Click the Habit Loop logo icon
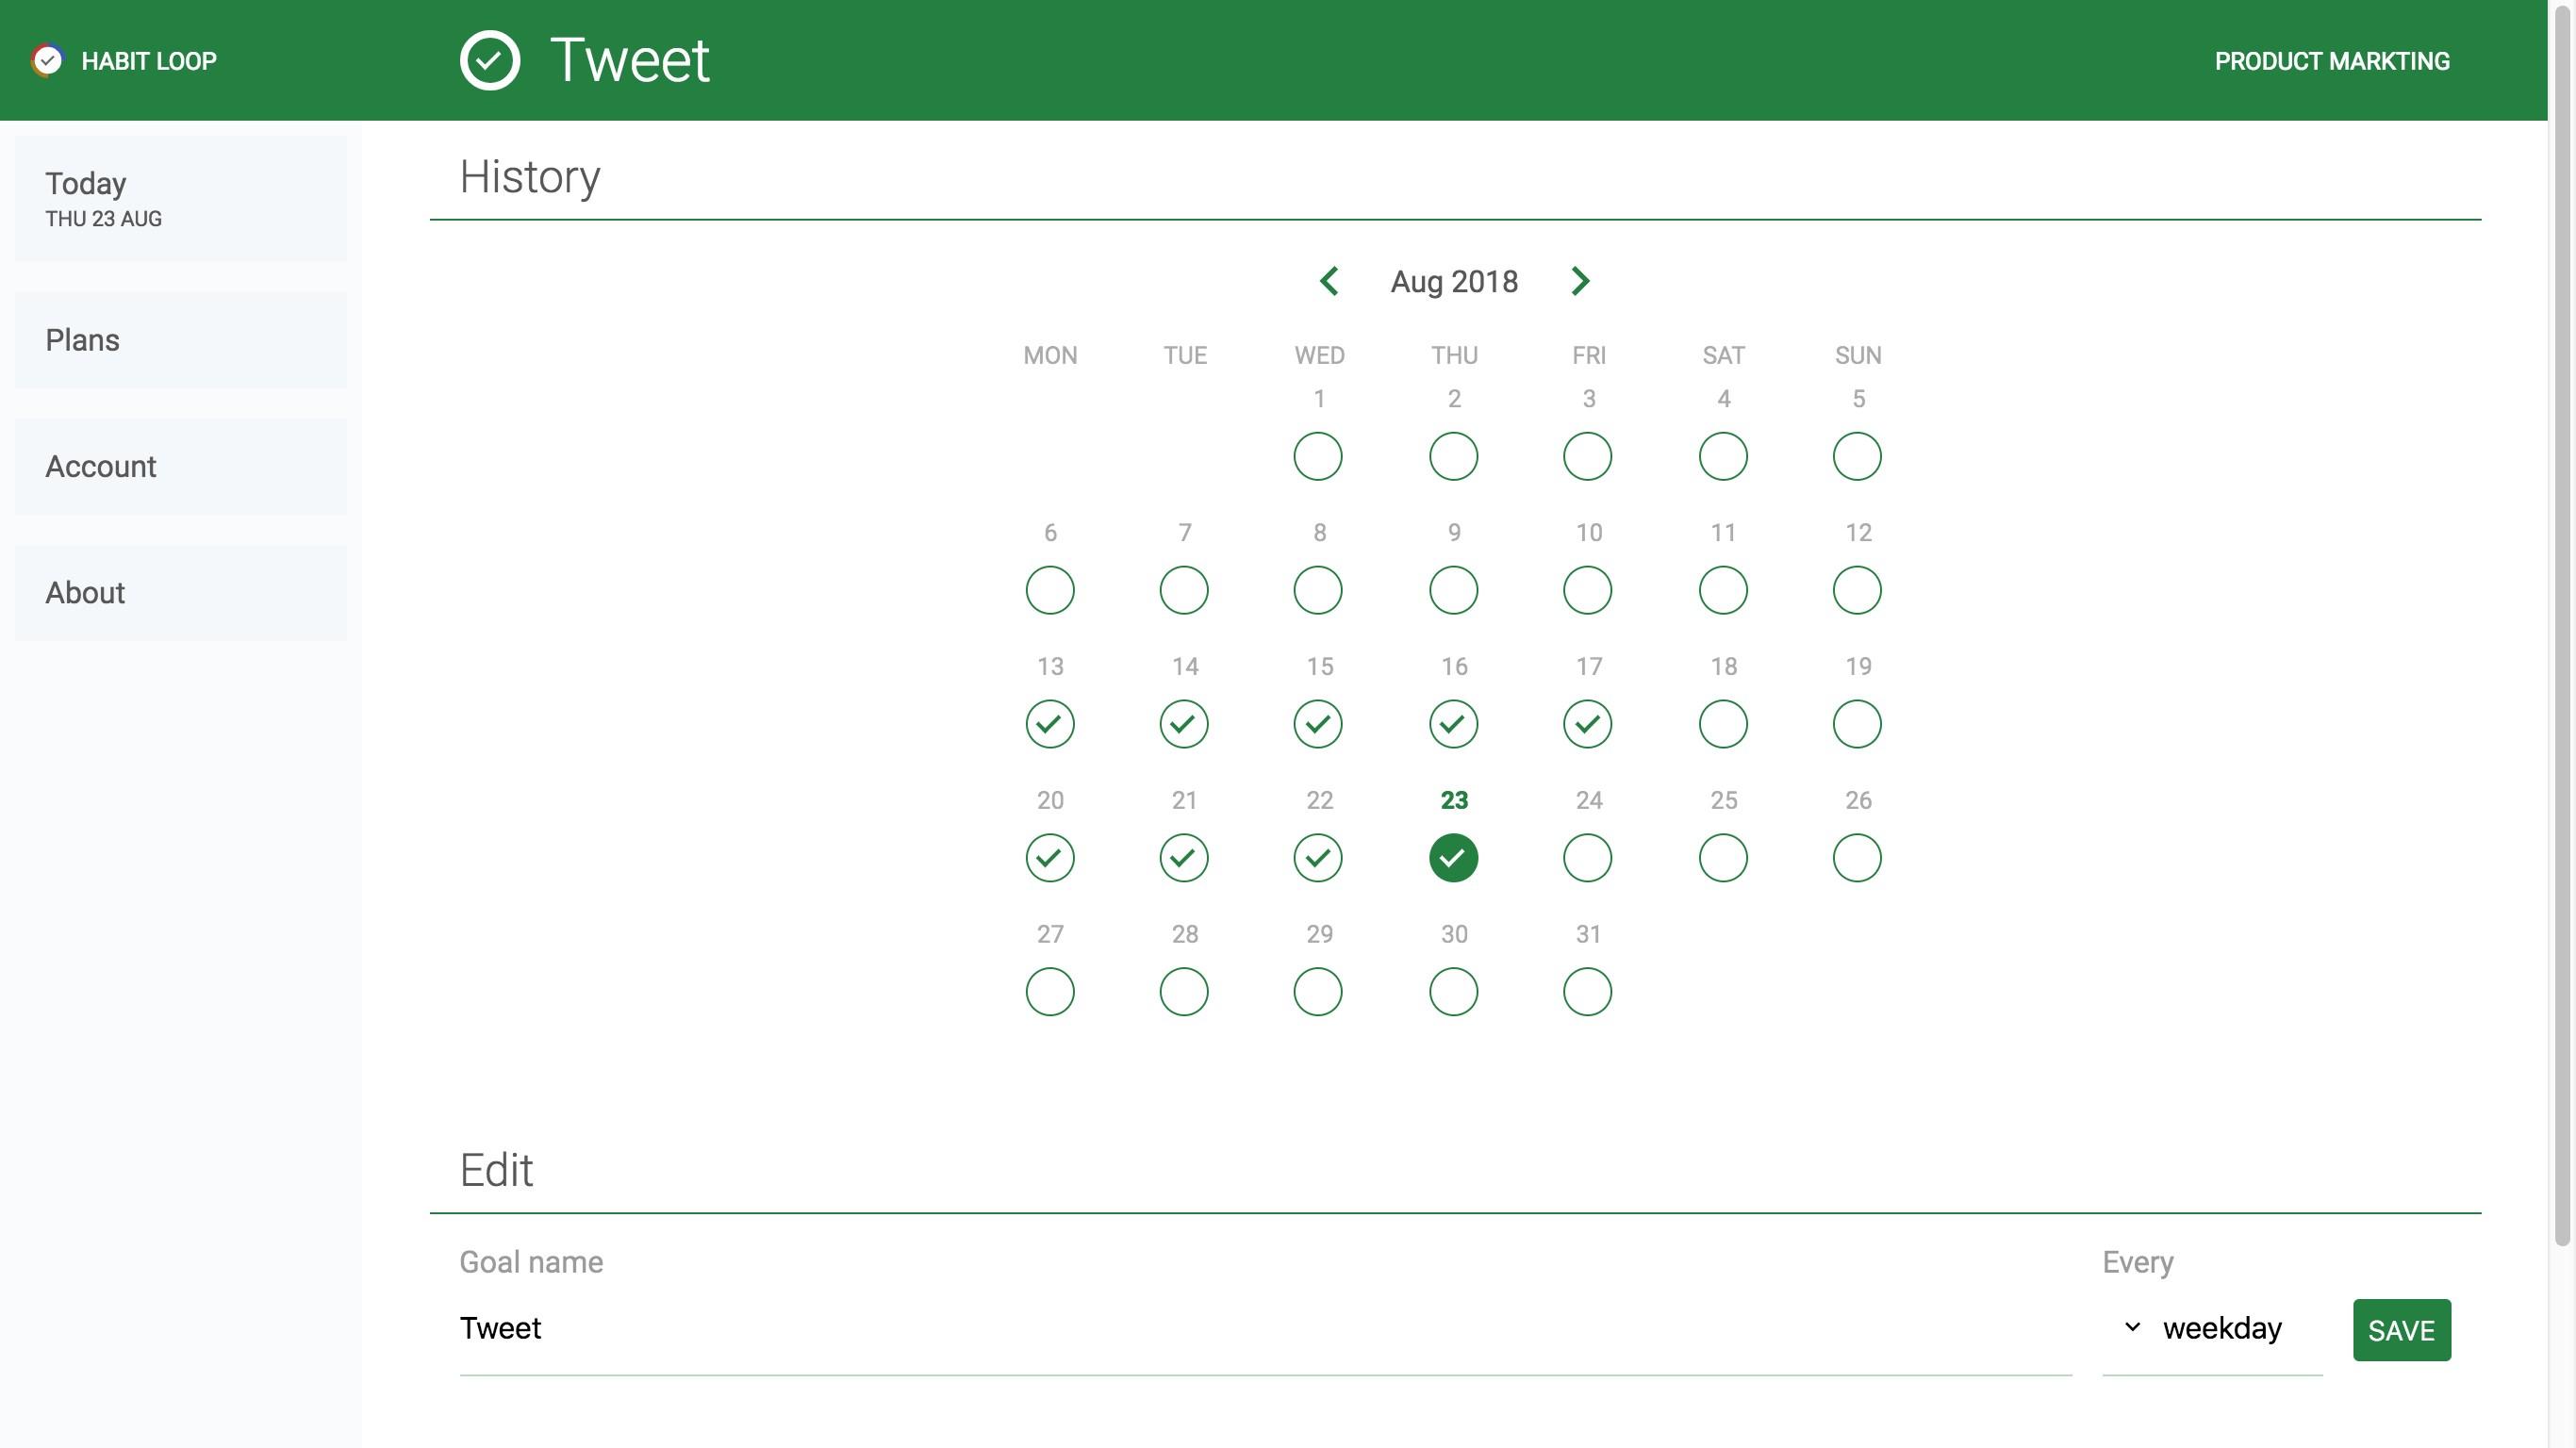Screen dimensions: 2576x1448 47,60
